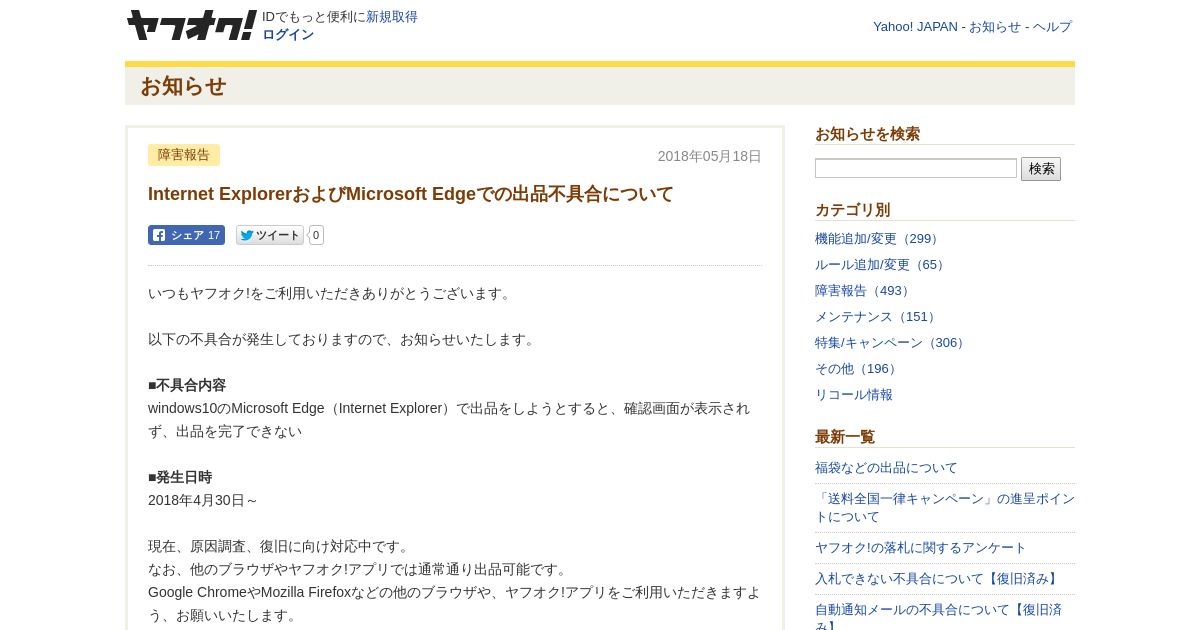Go to Yahoo! JAPAN top page
Image resolution: width=1200 pixels, height=630 pixels.
(x=915, y=27)
